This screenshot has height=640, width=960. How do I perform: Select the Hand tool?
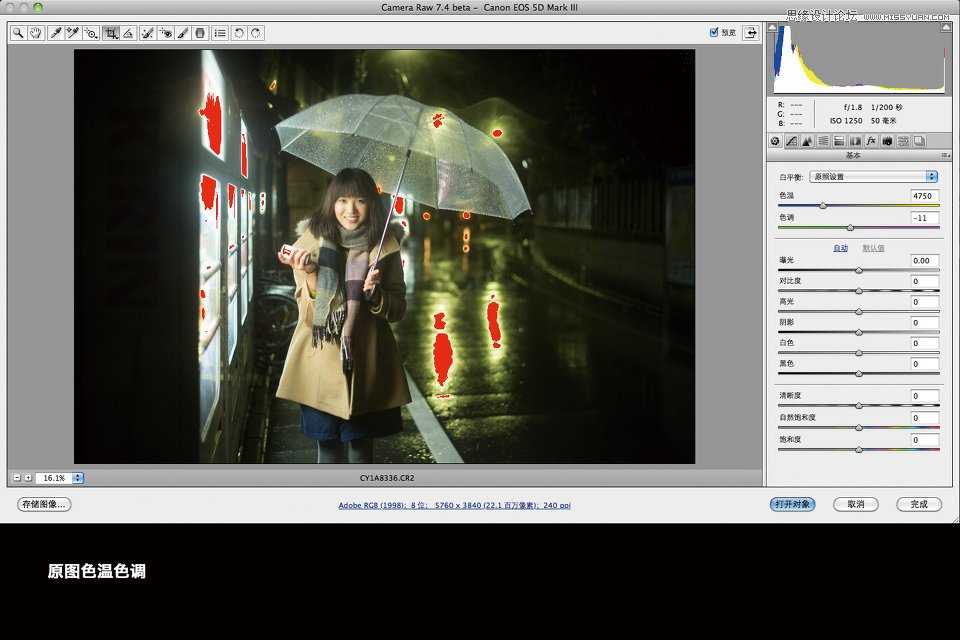[36, 32]
